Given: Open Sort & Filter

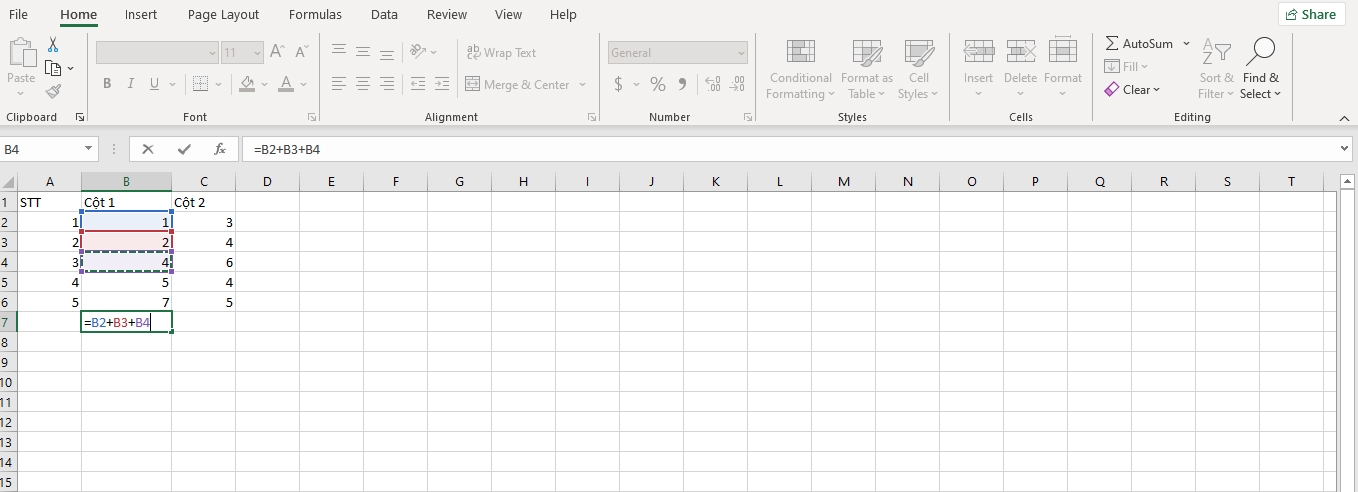Looking at the screenshot, I should point(1216,69).
